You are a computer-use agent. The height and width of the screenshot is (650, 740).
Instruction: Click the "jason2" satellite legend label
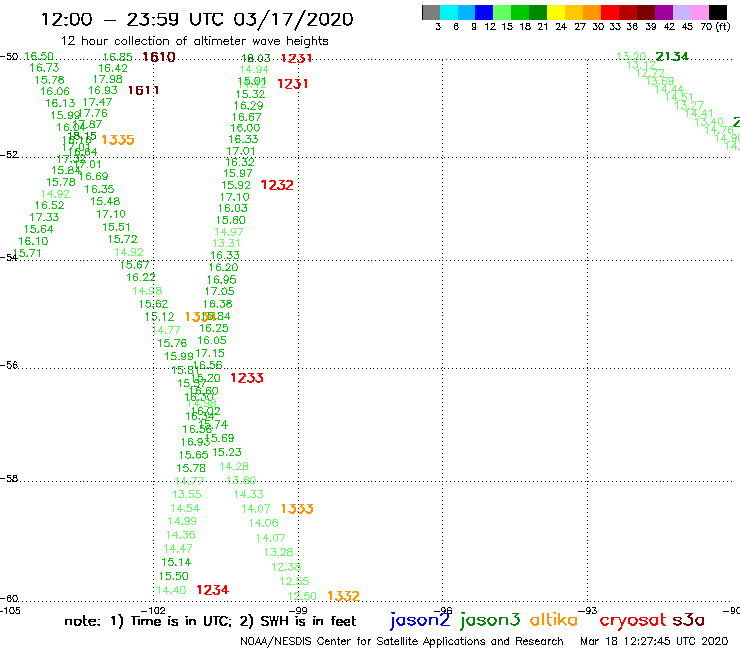[x=420, y=620]
